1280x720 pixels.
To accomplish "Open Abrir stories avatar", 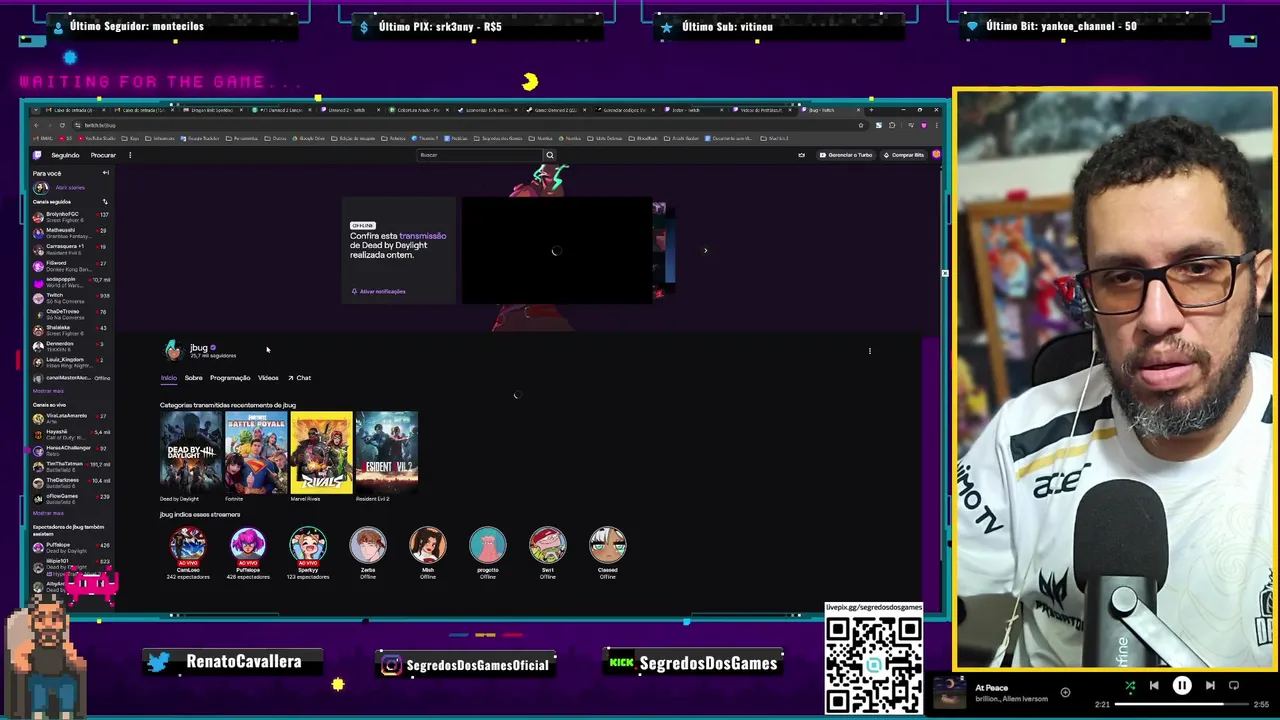I will (40, 187).
